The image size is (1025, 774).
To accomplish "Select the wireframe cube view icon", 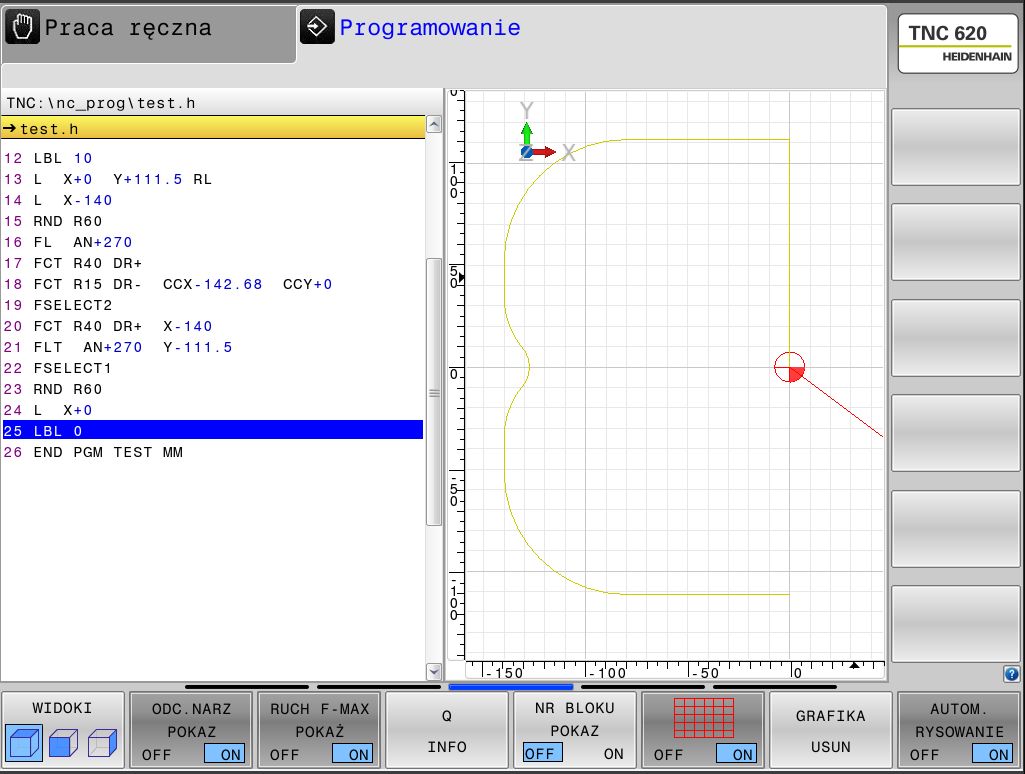I will pyautogui.click(x=103, y=743).
